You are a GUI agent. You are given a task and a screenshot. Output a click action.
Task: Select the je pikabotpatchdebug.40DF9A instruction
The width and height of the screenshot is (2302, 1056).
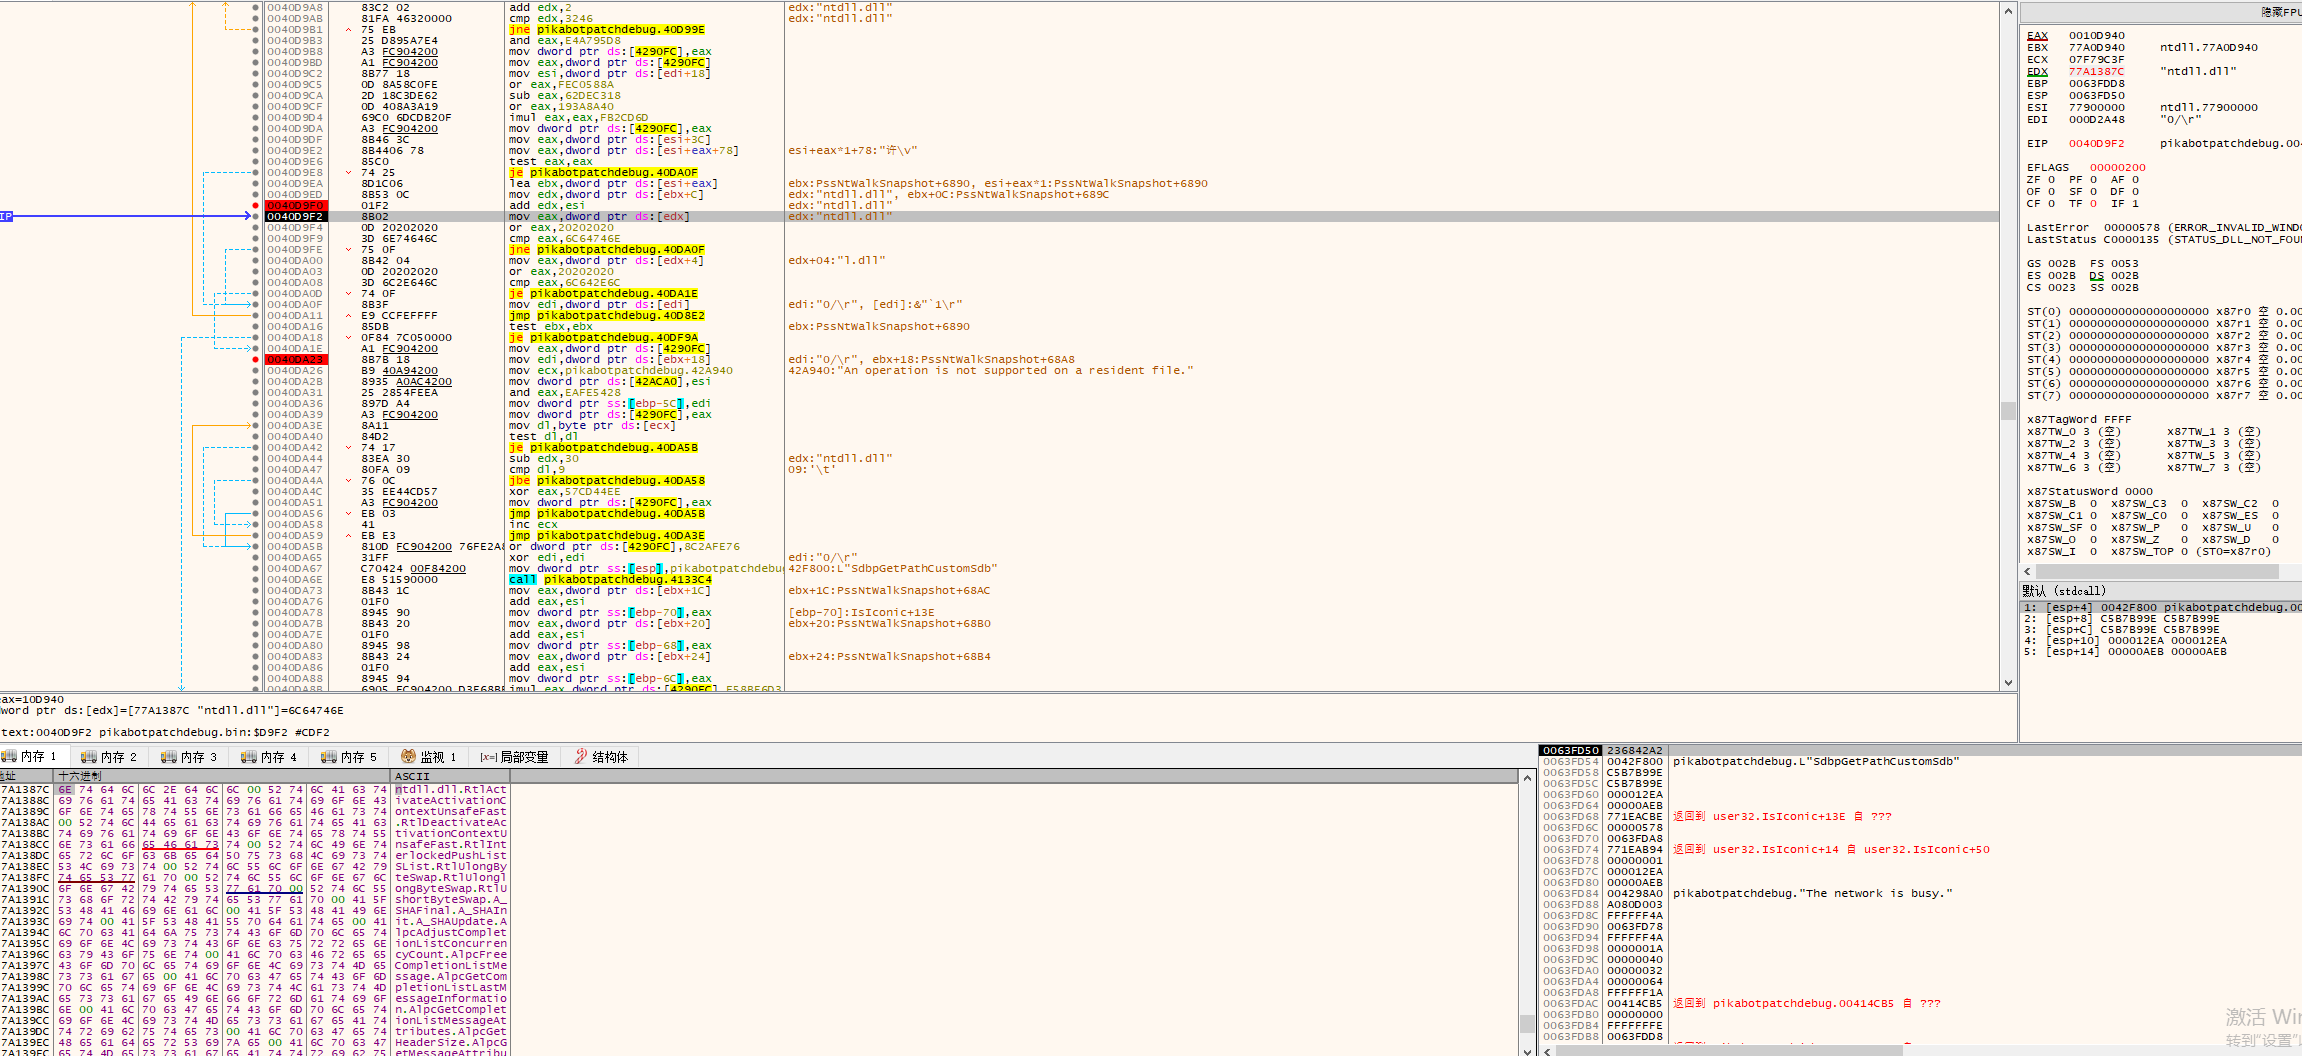603,337
